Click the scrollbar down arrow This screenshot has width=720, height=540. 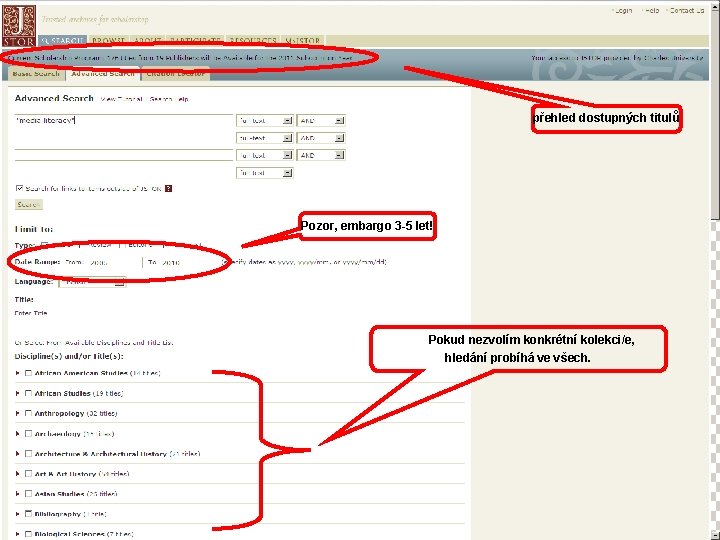[x=715, y=535]
